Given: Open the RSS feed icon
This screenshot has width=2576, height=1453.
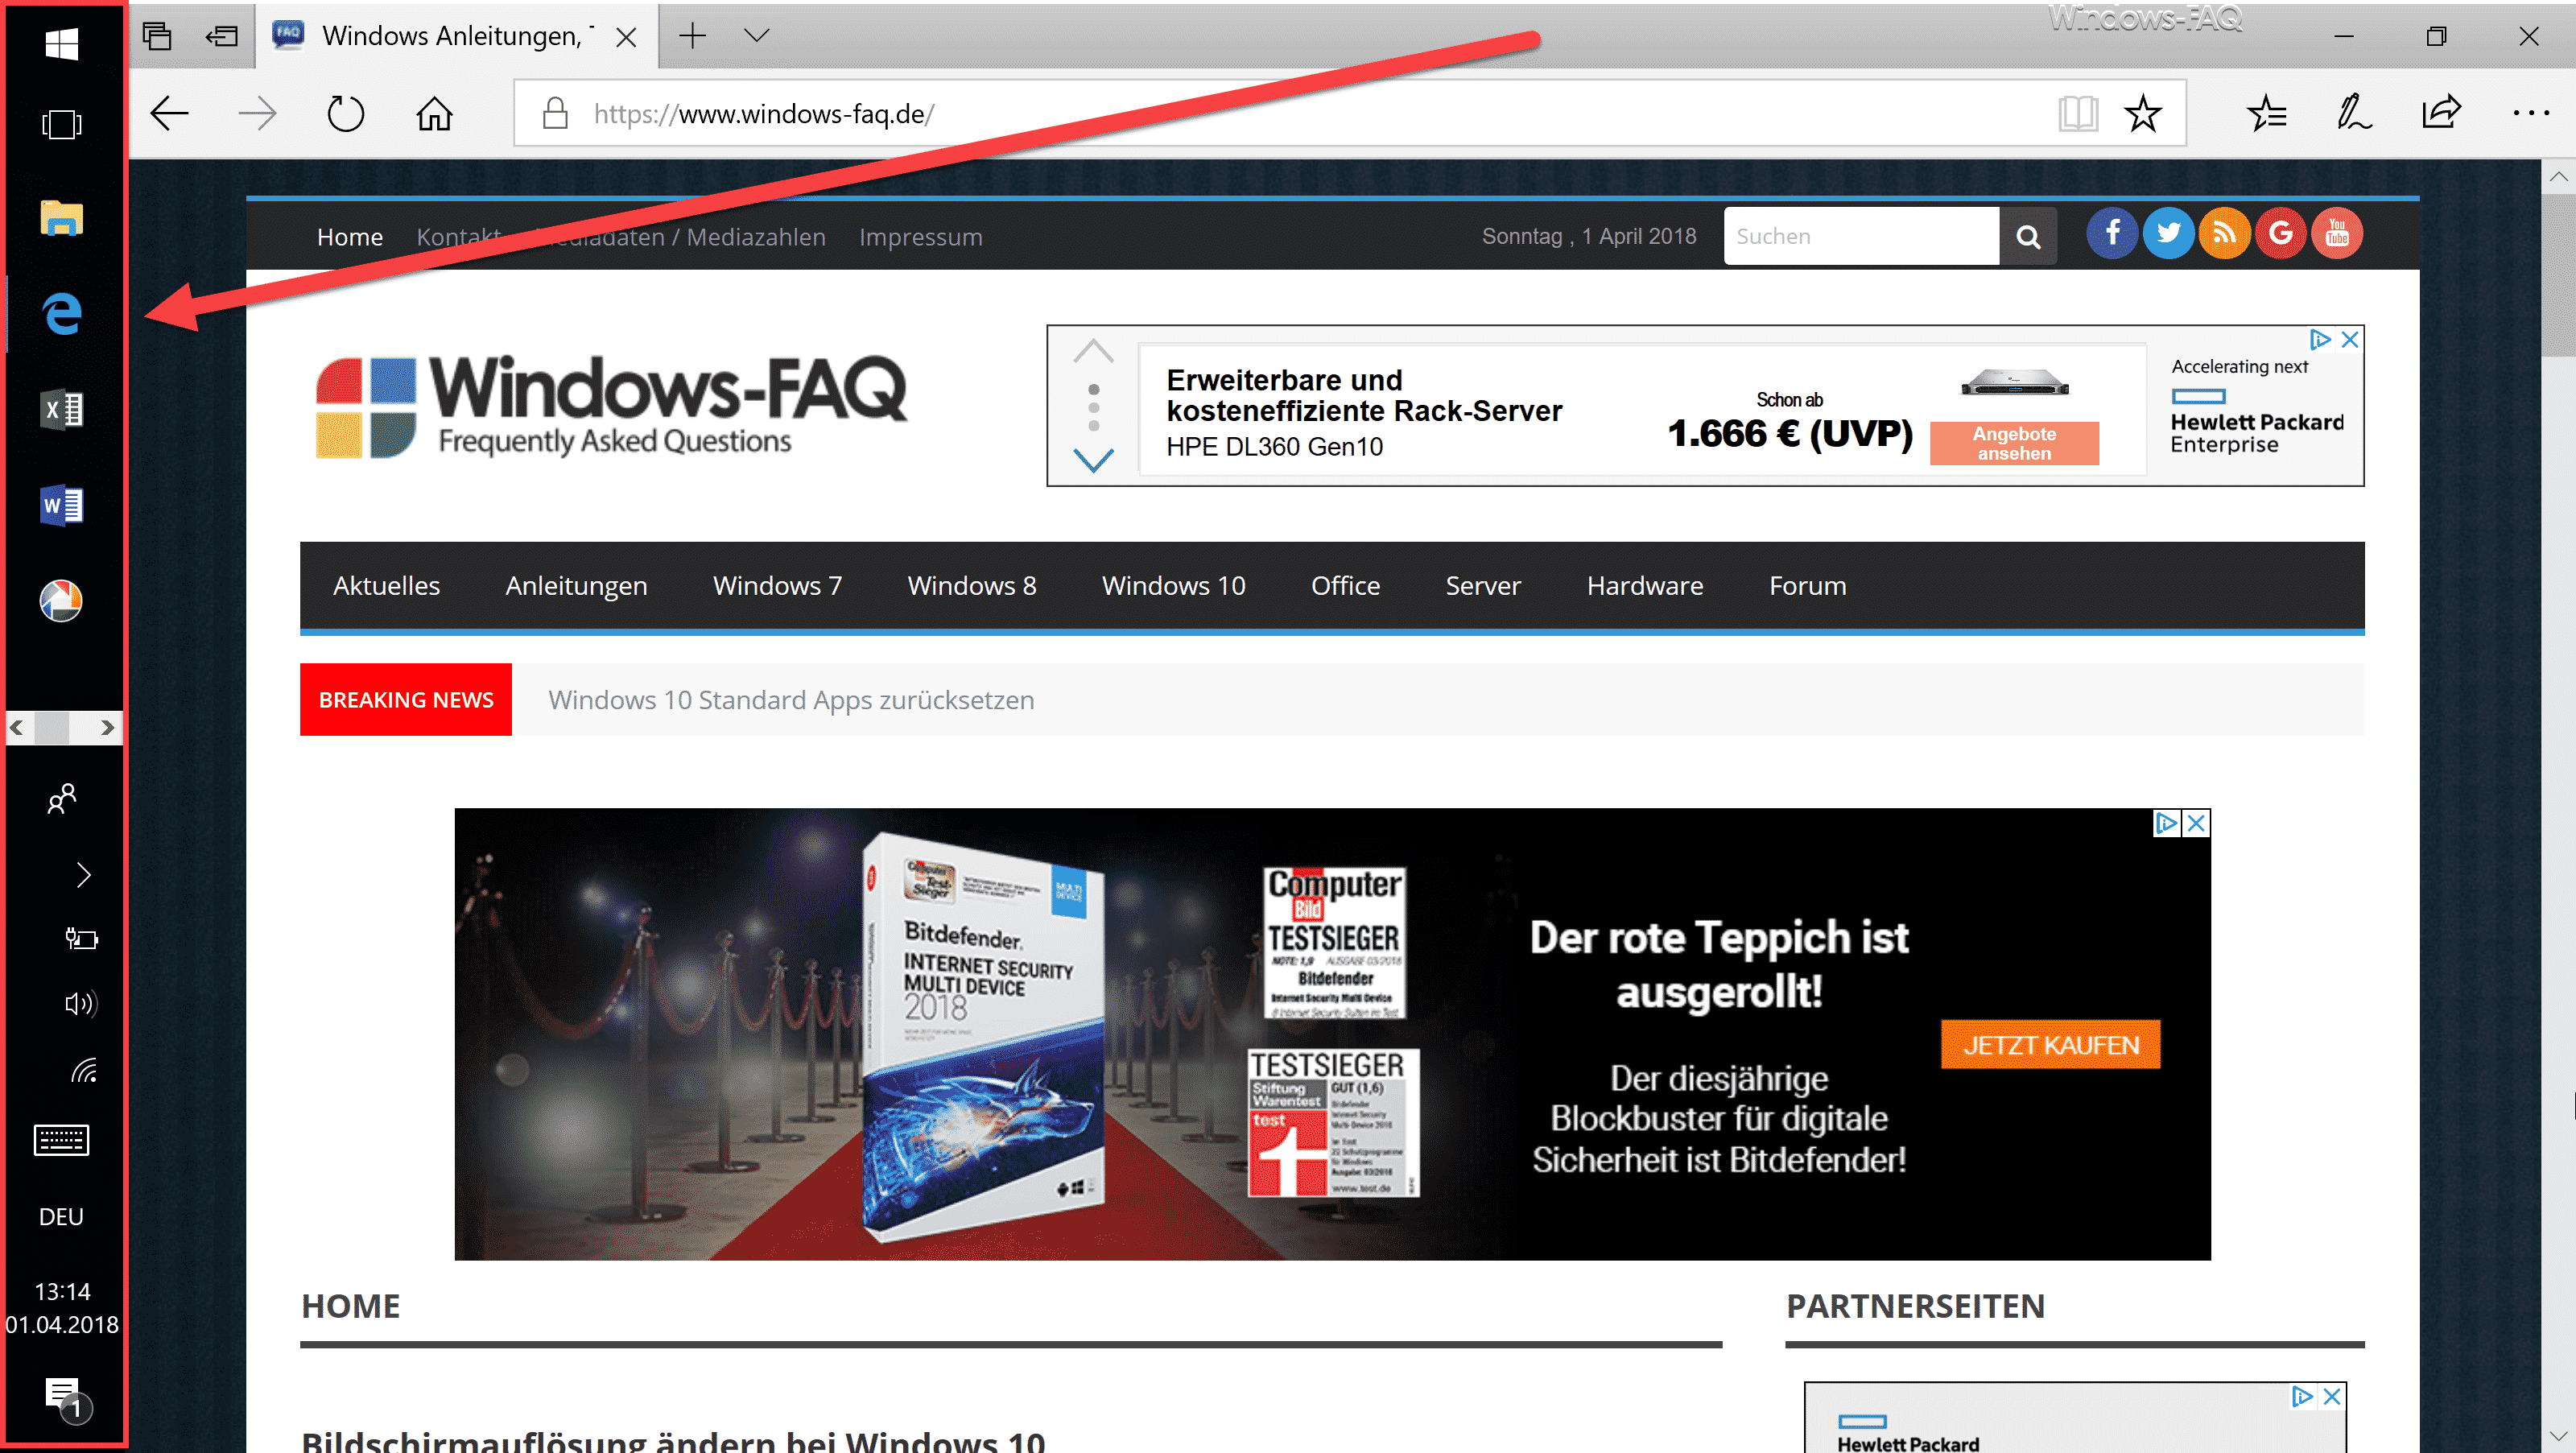Looking at the screenshot, I should (2224, 234).
